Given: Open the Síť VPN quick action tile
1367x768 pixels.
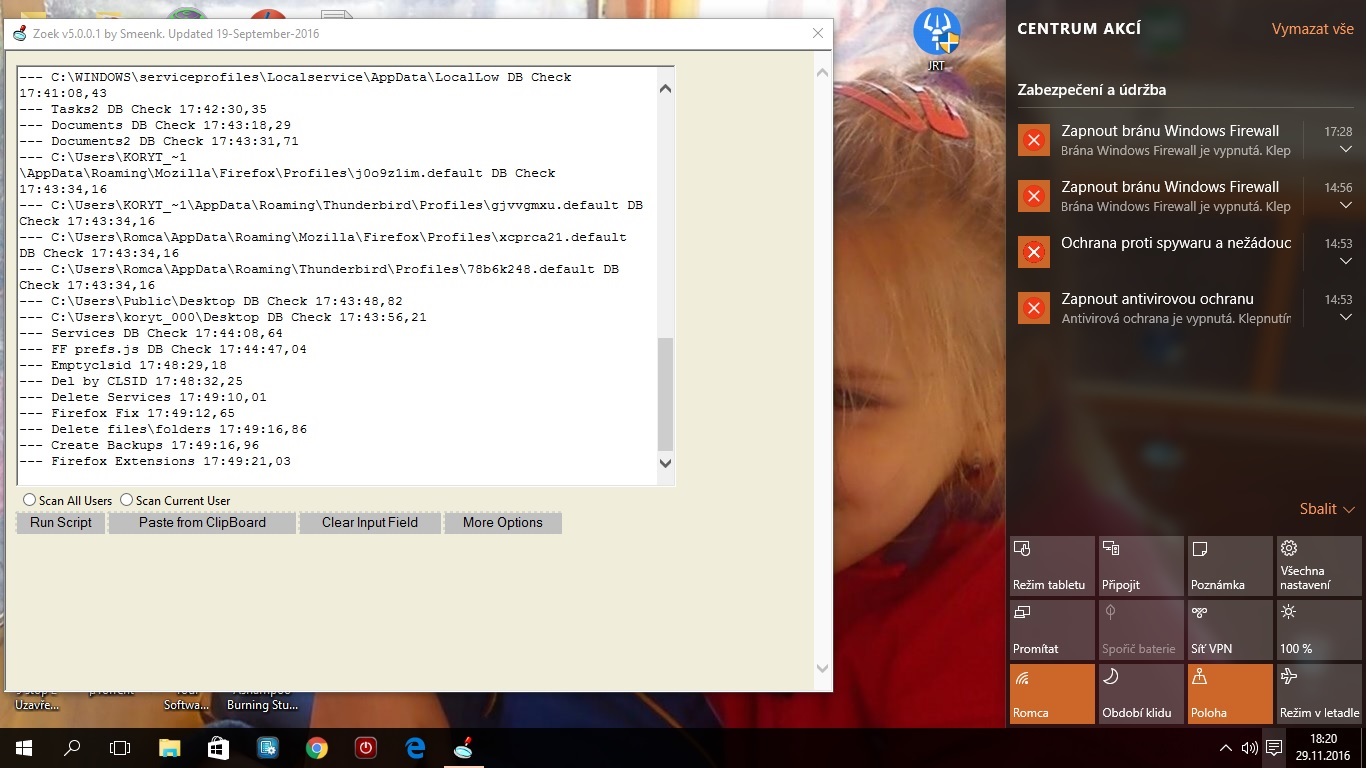Looking at the screenshot, I should (x=1230, y=630).
